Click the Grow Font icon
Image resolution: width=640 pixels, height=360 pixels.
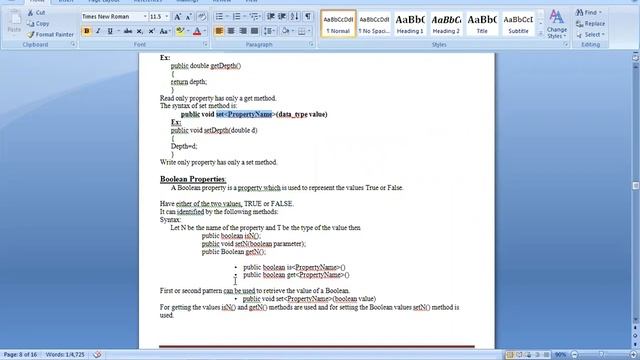(x=178, y=17)
